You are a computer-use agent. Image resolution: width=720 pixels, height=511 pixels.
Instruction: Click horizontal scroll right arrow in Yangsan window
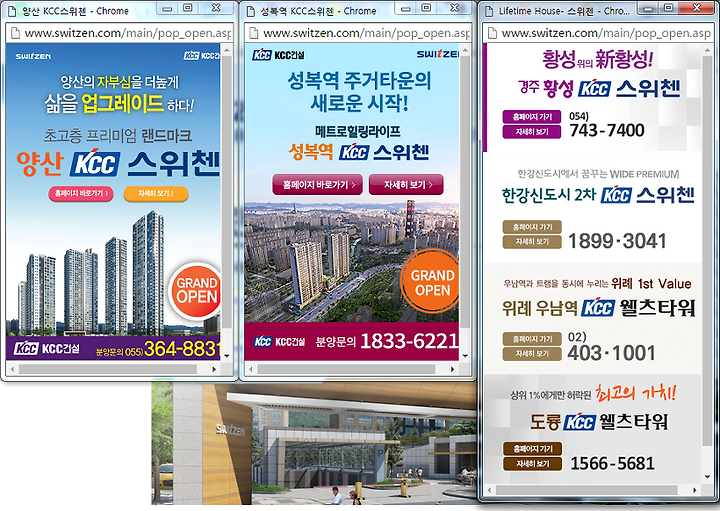tap(214, 369)
